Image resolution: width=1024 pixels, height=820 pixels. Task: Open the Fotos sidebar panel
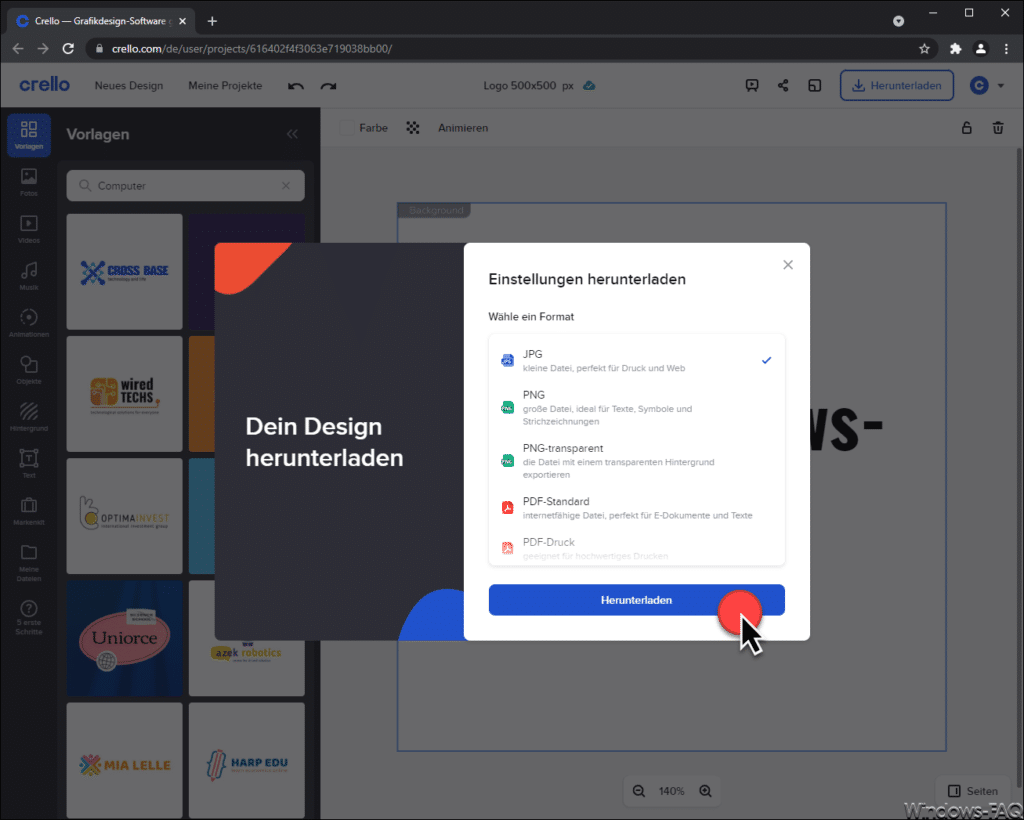tap(29, 182)
